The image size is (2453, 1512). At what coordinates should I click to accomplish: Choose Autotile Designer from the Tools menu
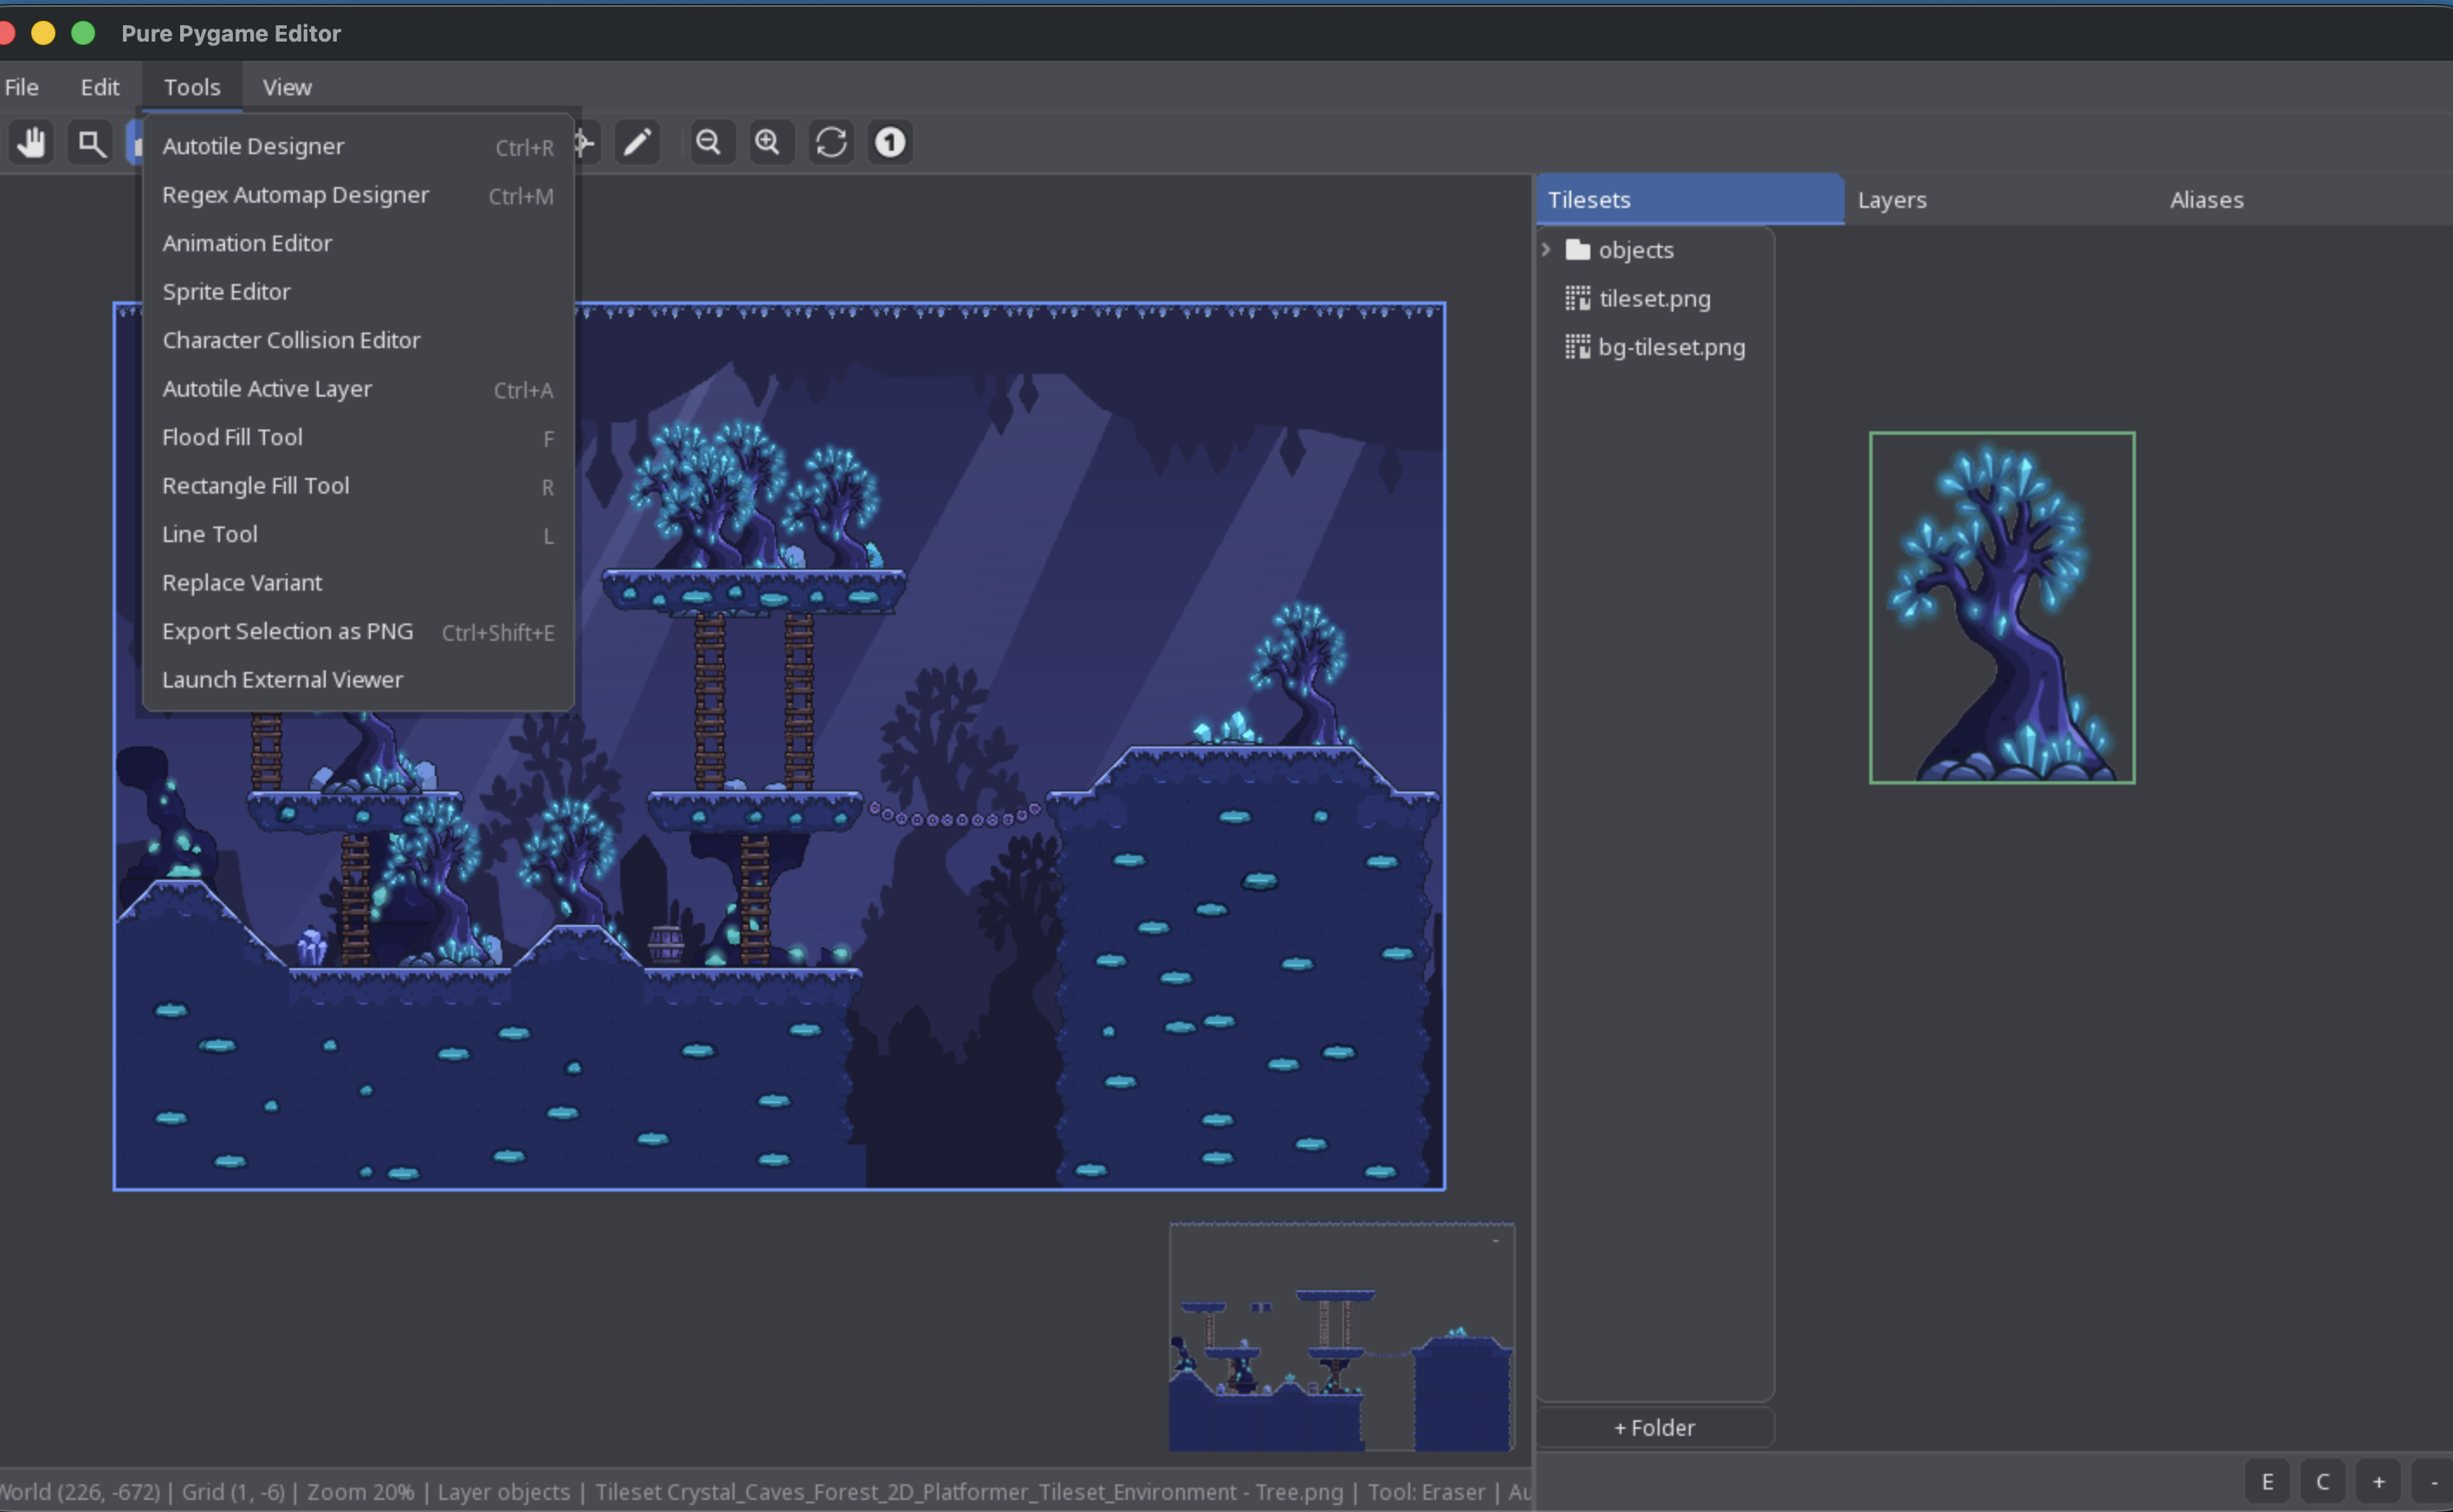(x=358, y=146)
